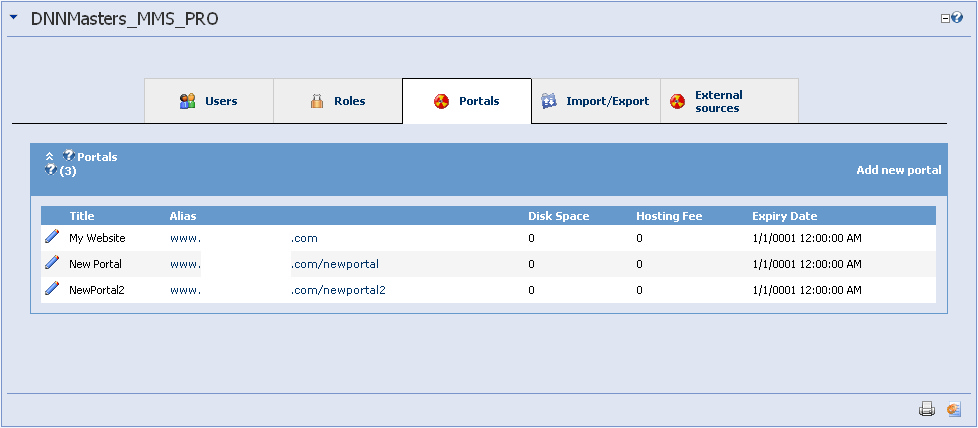Screen dimensions: 978x428
Task: Click expiry date of My Website row
Action: (x=807, y=238)
